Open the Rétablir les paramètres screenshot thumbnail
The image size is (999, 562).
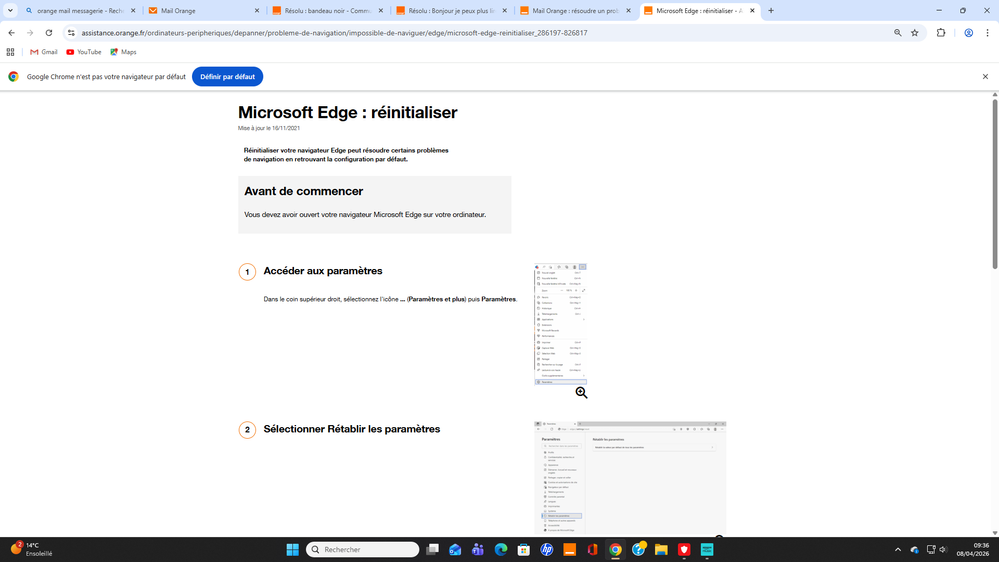630,477
